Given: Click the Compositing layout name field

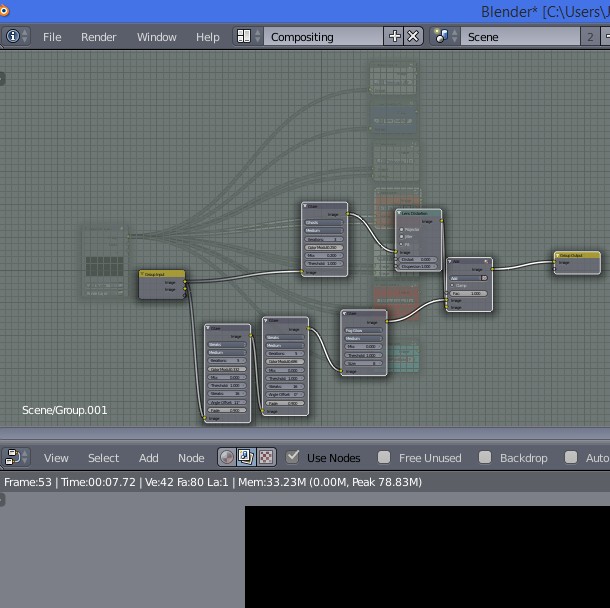Looking at the screenshot, I should tap(322, 36).
